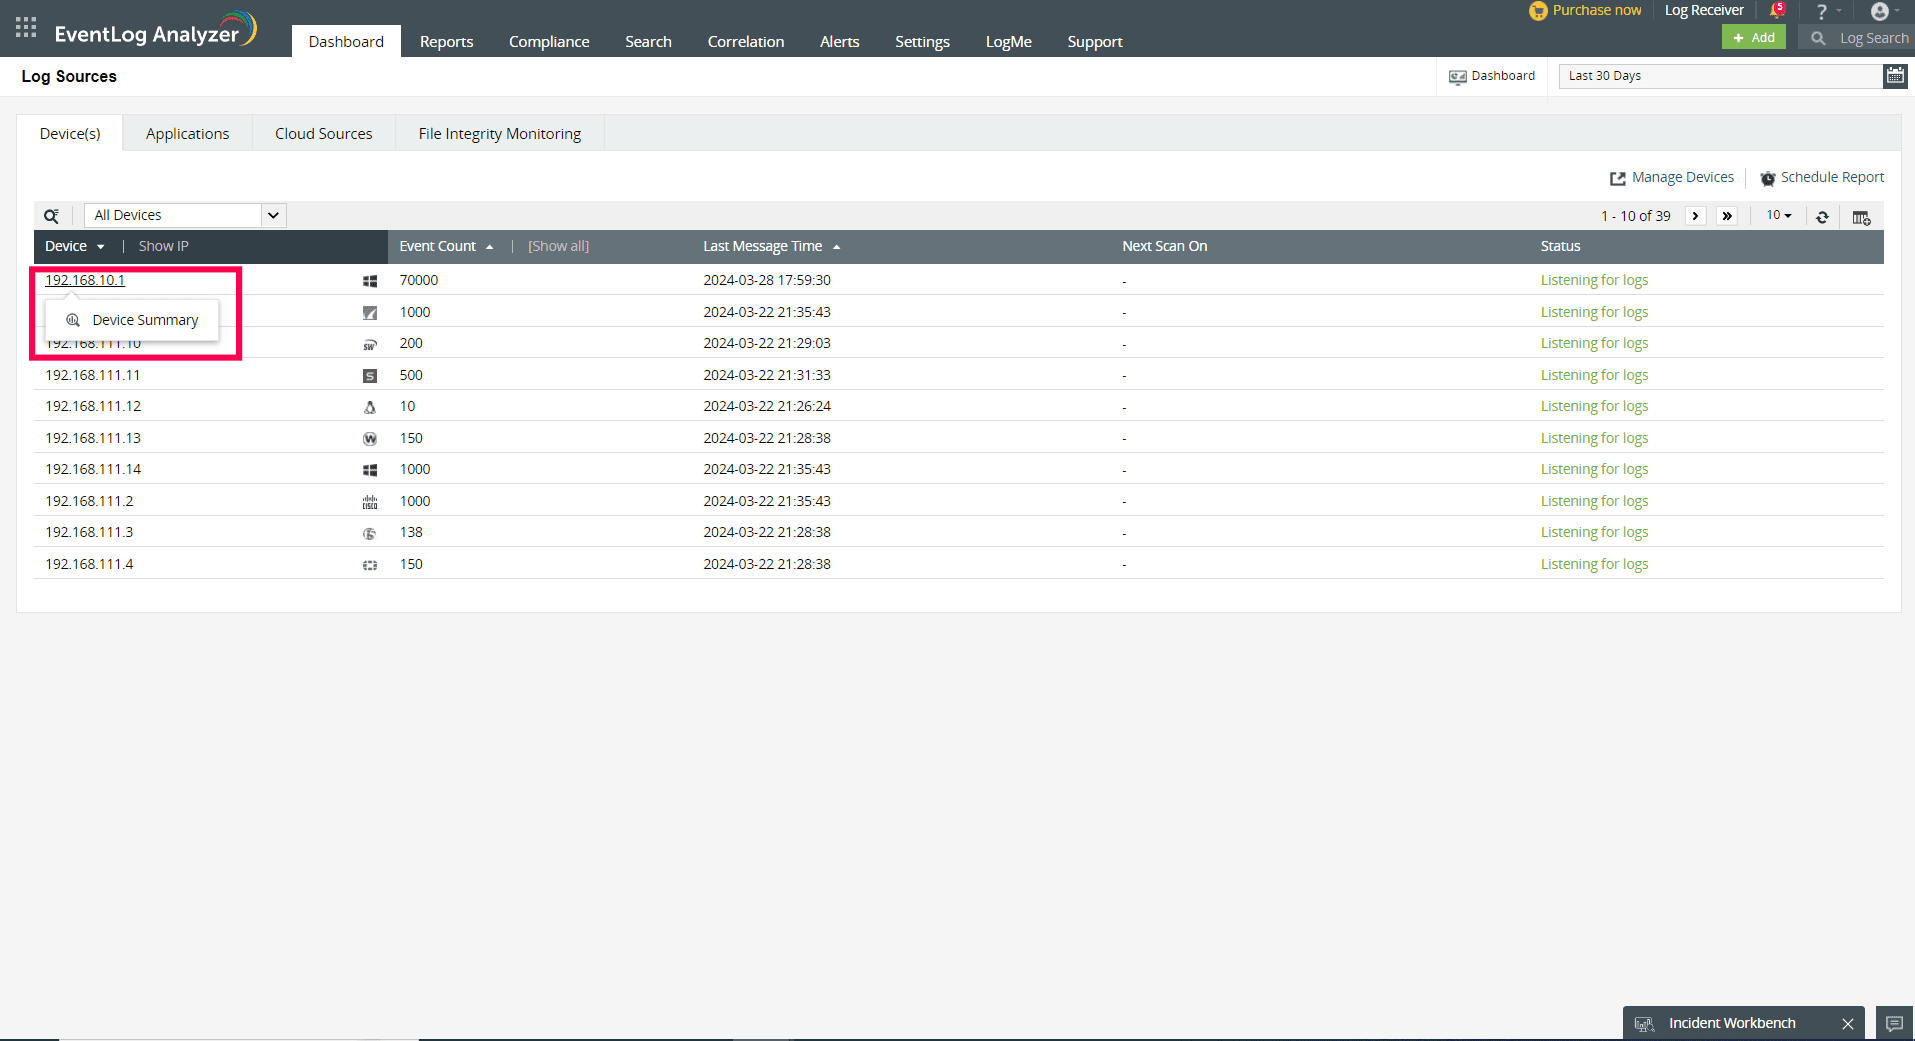Open the notifications bell
The image size is (1915, 1041).
pos(1777,11)
